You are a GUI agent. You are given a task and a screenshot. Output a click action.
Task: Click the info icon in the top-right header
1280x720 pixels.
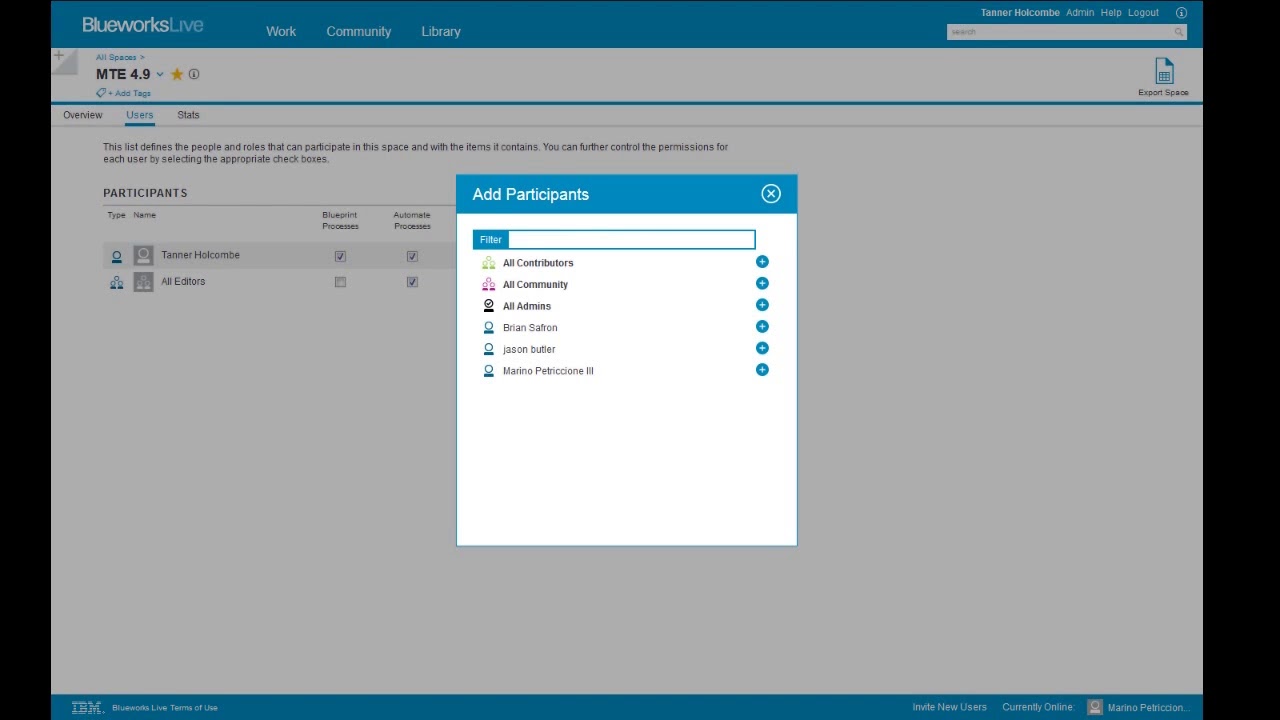[1181, 13]
